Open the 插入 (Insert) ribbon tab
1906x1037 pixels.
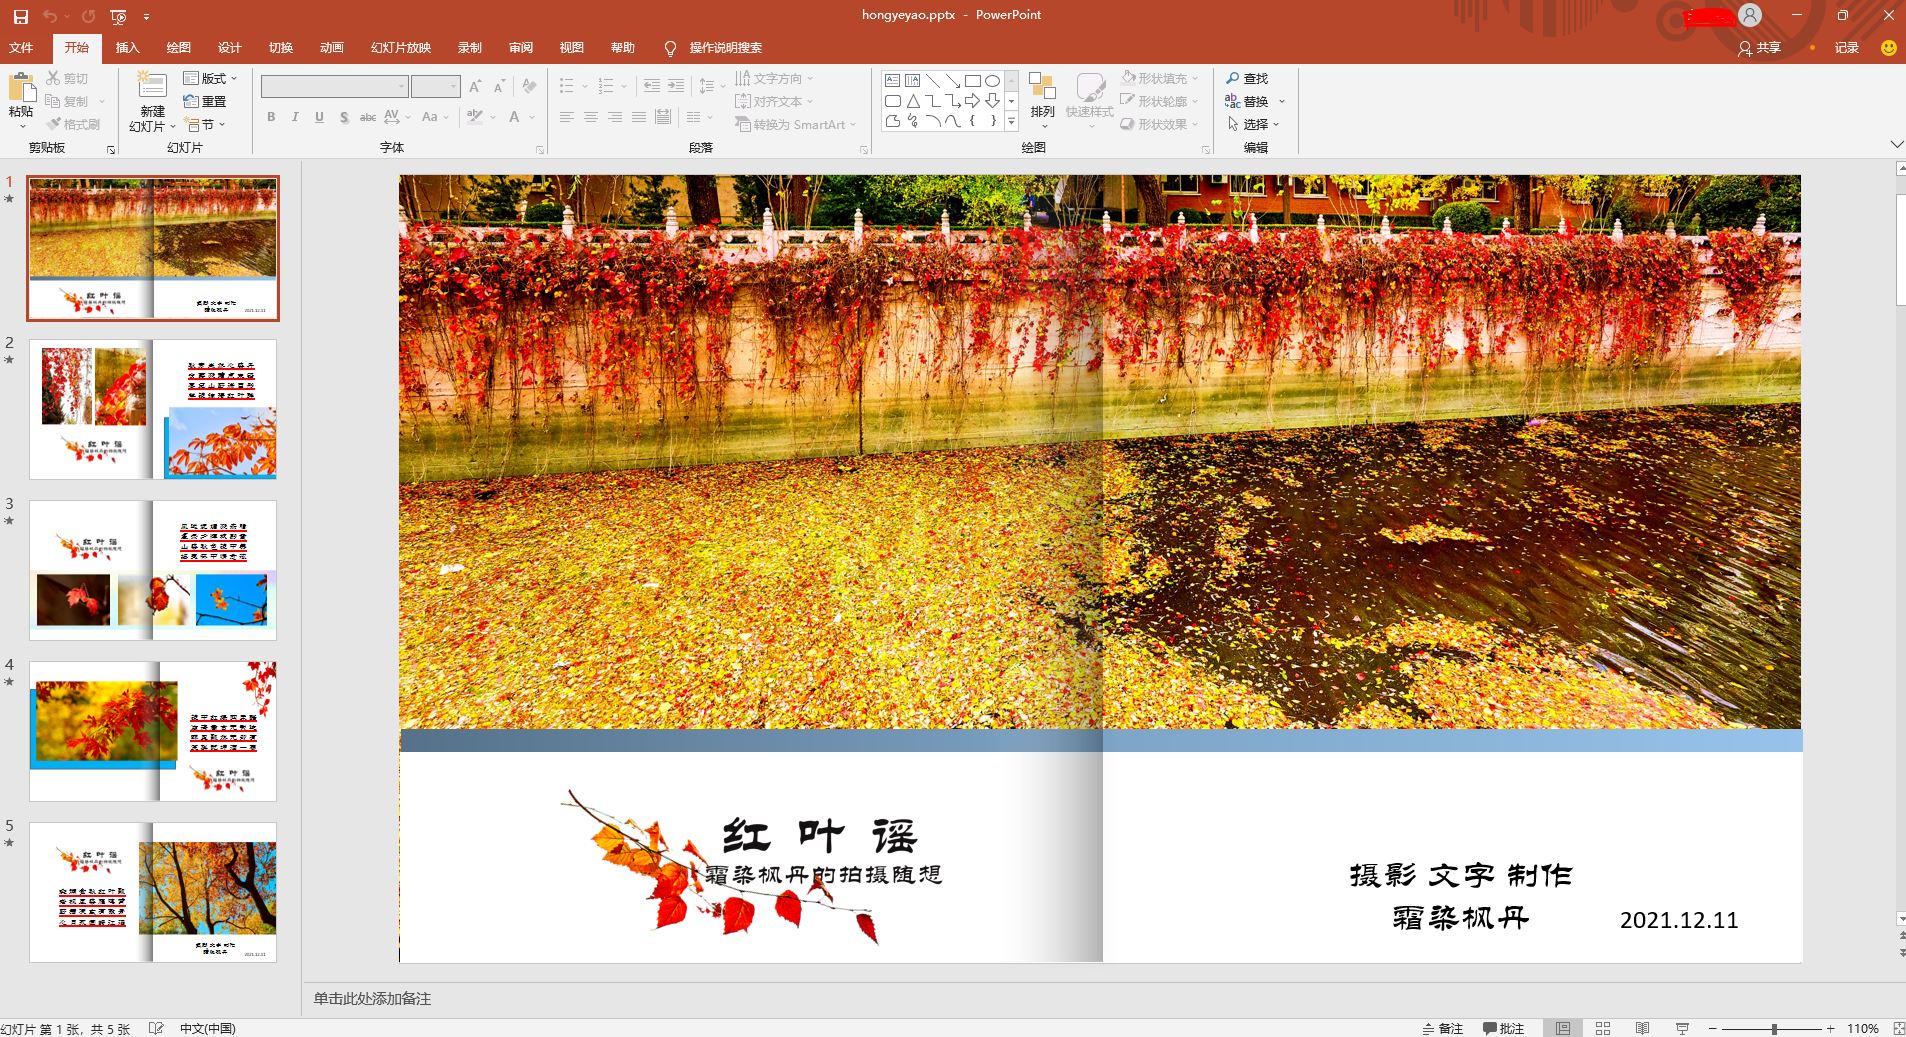127,48
